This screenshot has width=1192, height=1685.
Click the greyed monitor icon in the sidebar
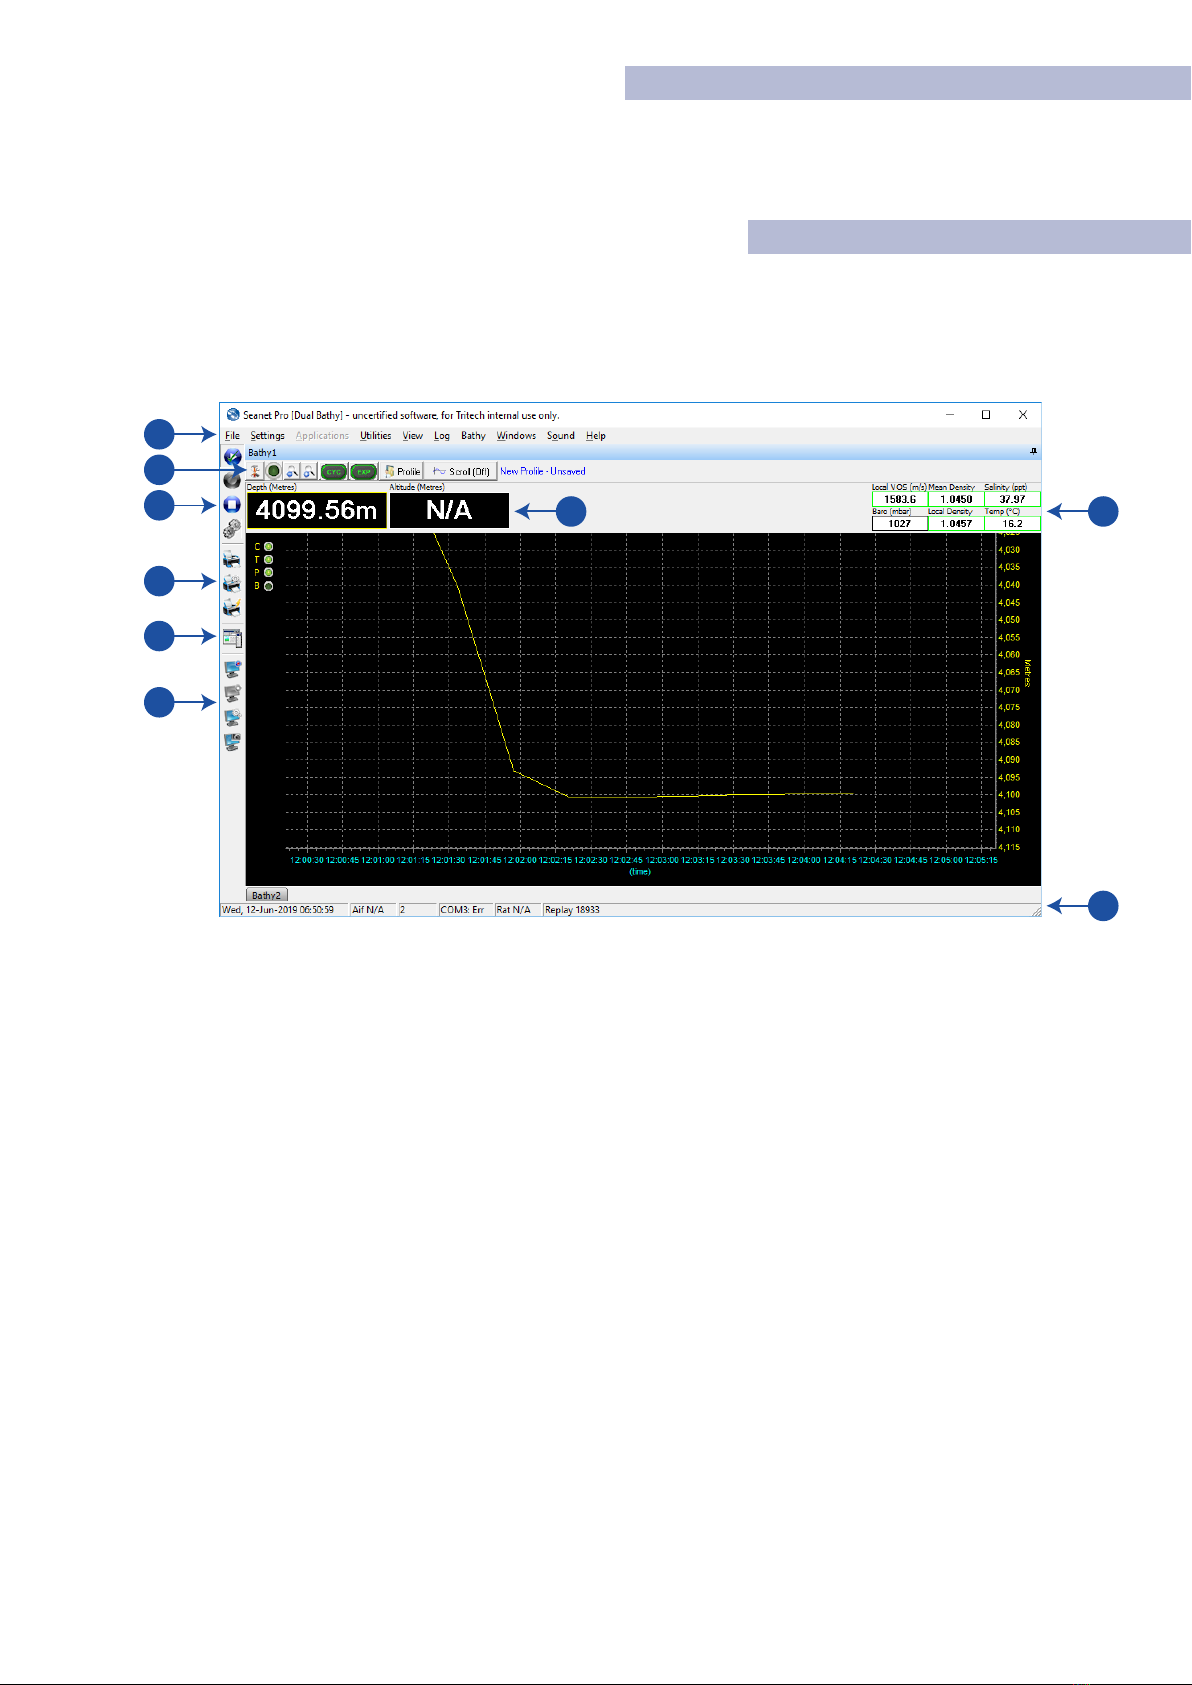[232, 693]
